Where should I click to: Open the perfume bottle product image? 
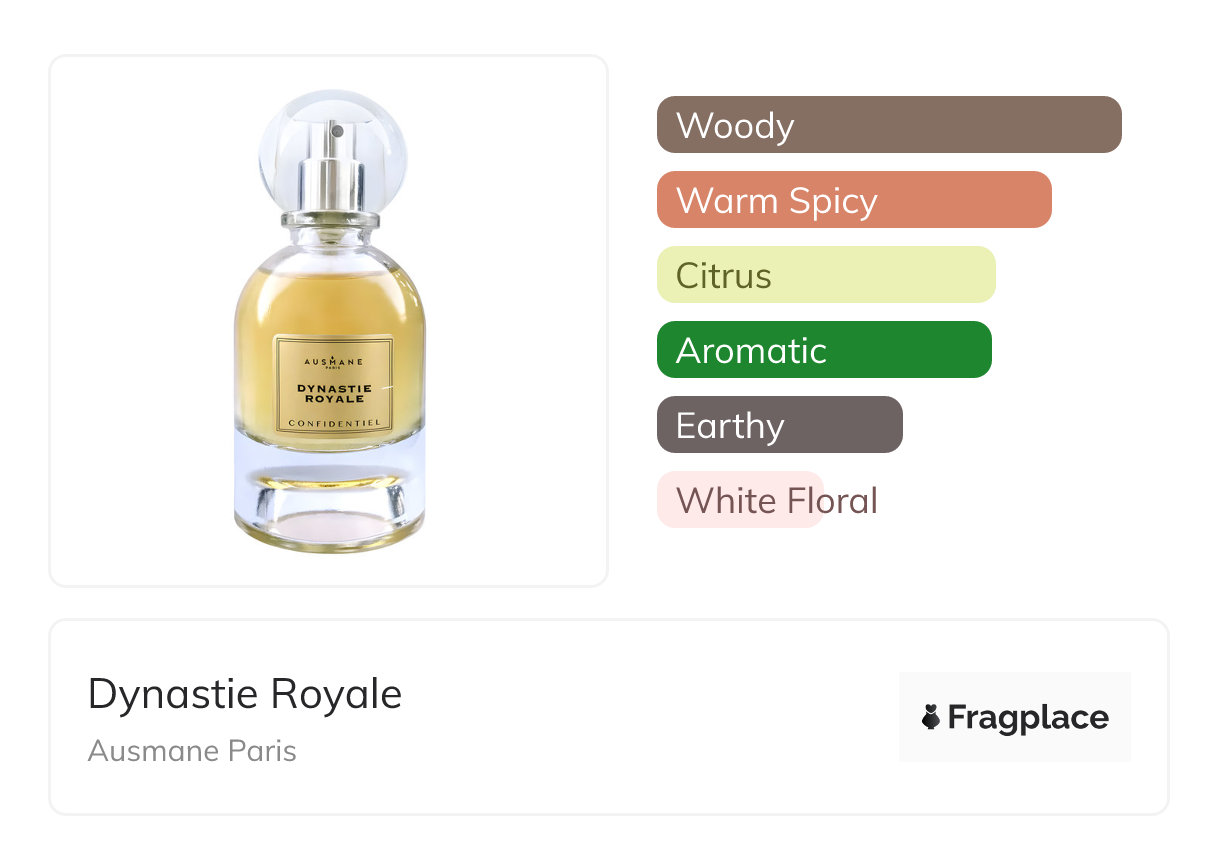[x=329, y=321]
